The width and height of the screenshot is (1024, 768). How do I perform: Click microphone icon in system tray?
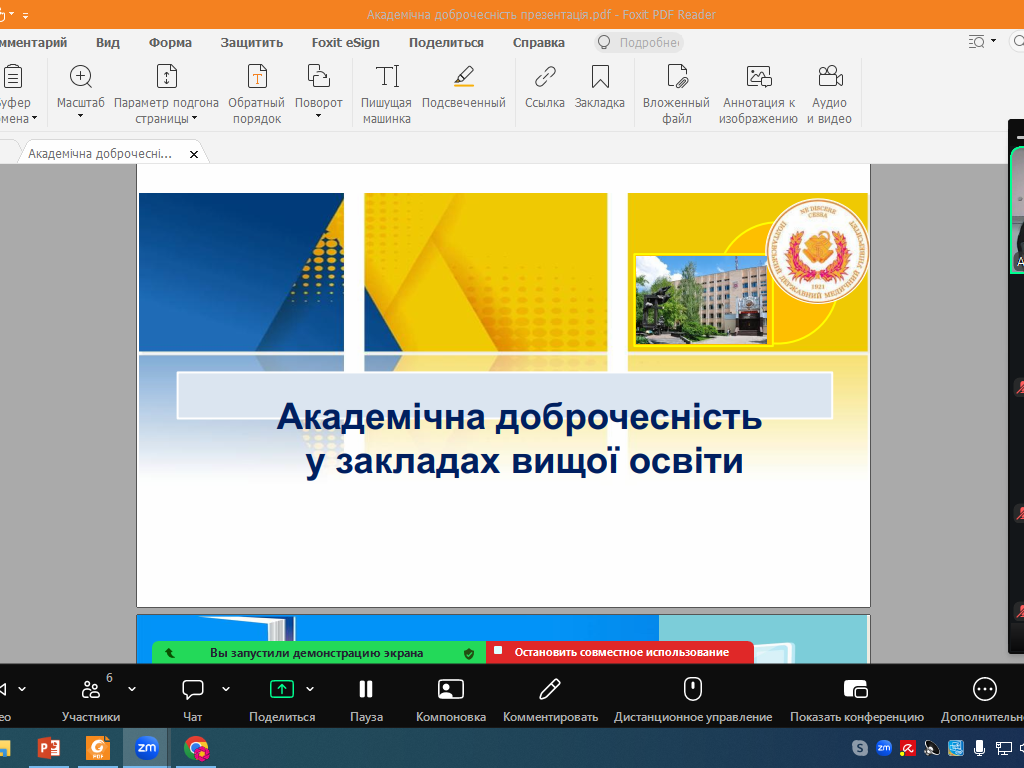(x=980, y=748)
